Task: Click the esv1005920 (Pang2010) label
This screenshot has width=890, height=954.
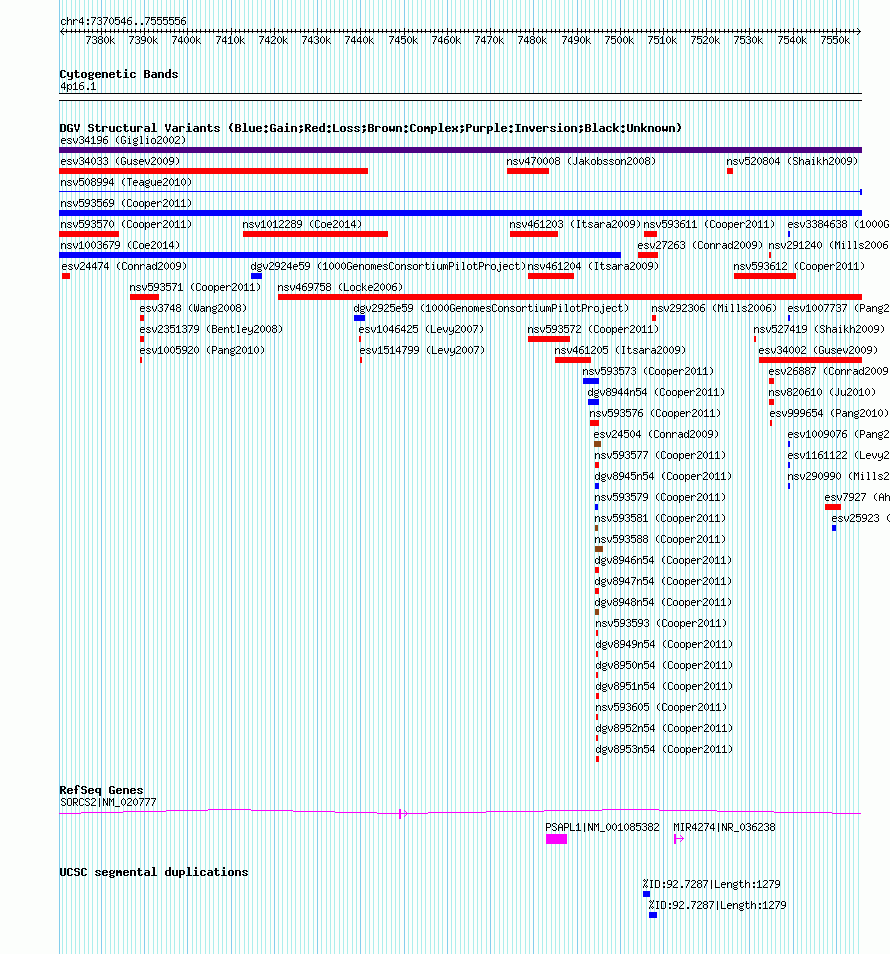Action: pos(202,350)
